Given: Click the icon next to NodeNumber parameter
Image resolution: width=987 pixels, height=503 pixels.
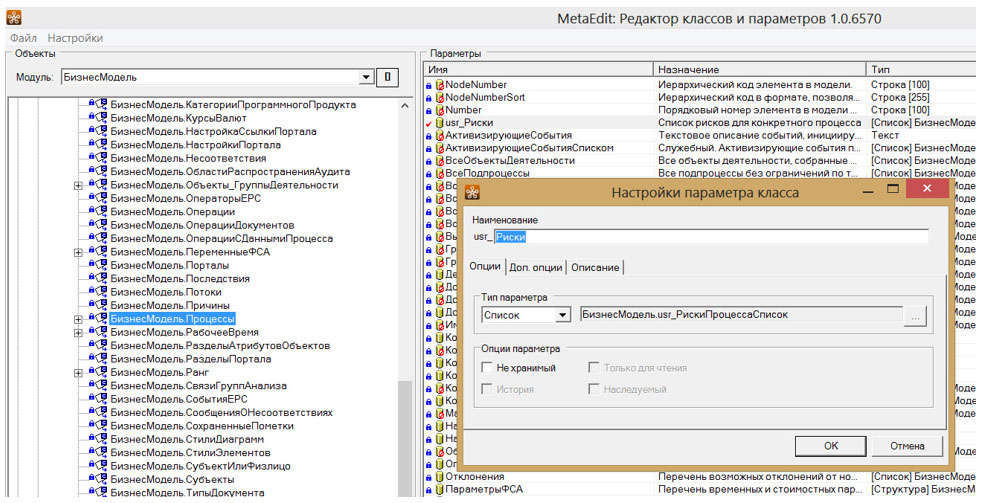Looking at the screenshot, I should click(439, 85).
